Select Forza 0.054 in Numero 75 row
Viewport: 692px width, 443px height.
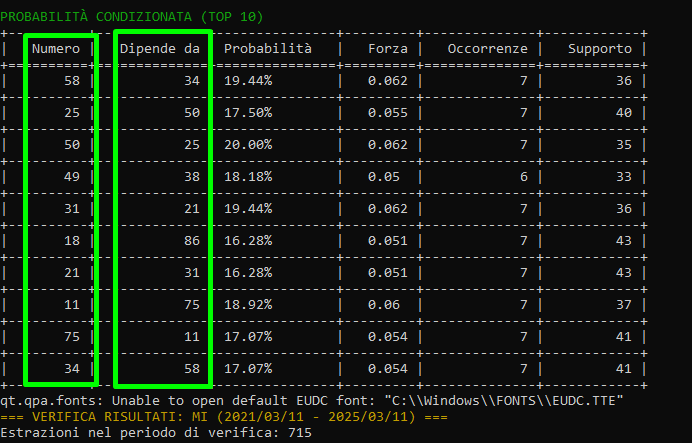(388, 337)
